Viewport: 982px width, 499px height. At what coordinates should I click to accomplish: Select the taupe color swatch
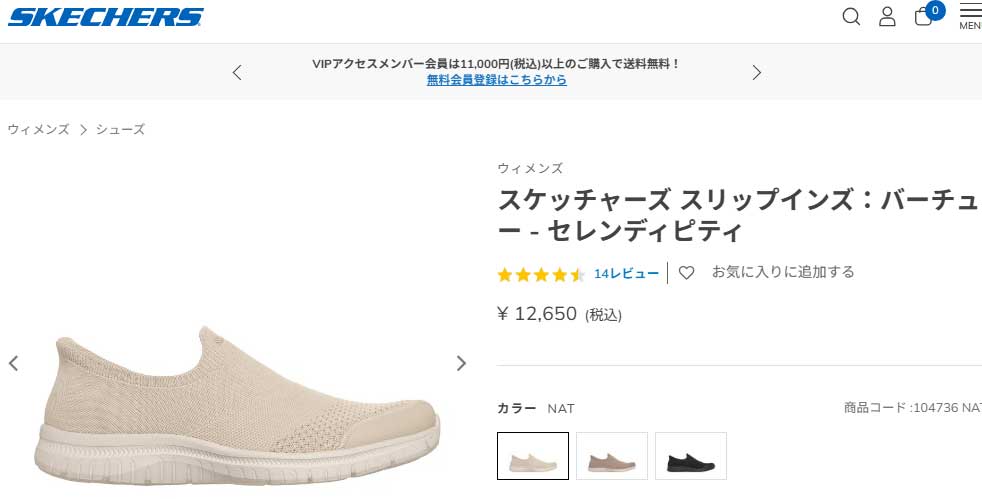click(612, 456)
